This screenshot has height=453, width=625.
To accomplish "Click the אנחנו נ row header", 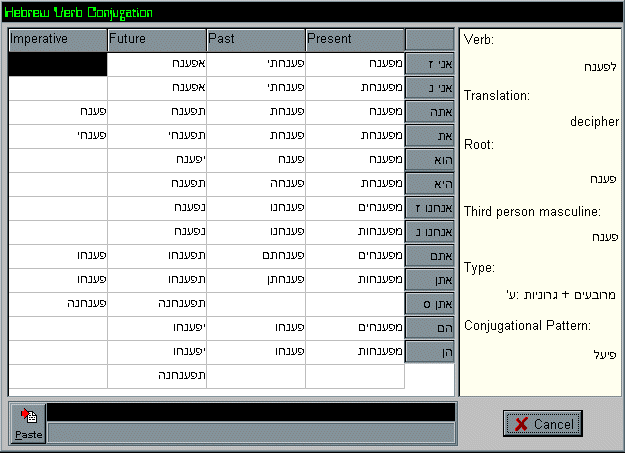I will point(430,232).
